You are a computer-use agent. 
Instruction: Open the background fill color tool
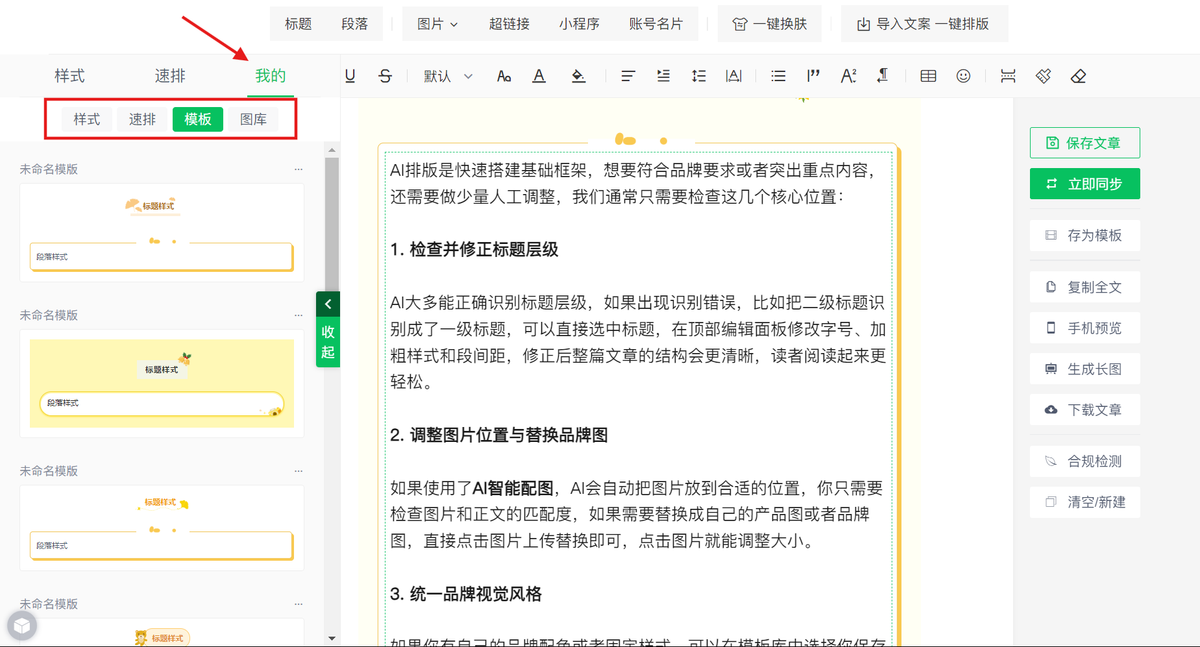tap(577, 76)
